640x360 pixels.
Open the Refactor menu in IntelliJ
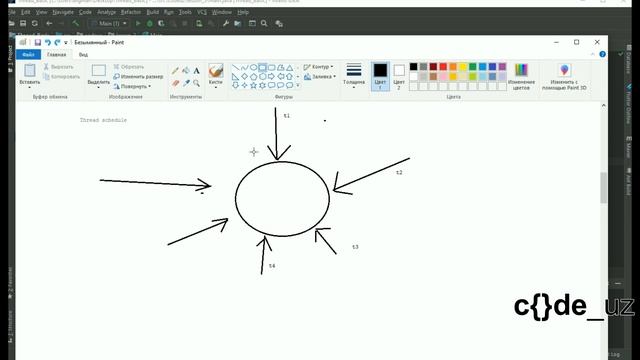pyautogui.click(x=131, y=12)
